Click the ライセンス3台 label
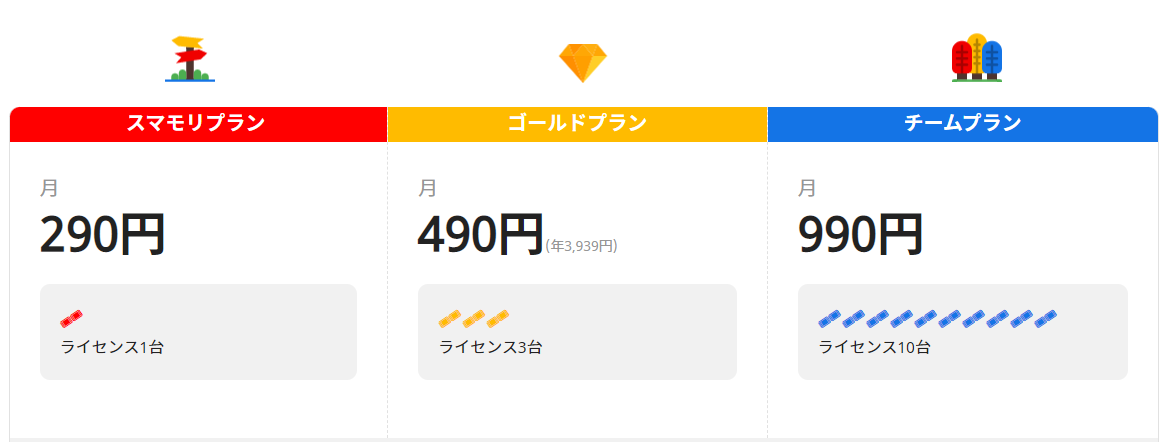 pos(491,348)
